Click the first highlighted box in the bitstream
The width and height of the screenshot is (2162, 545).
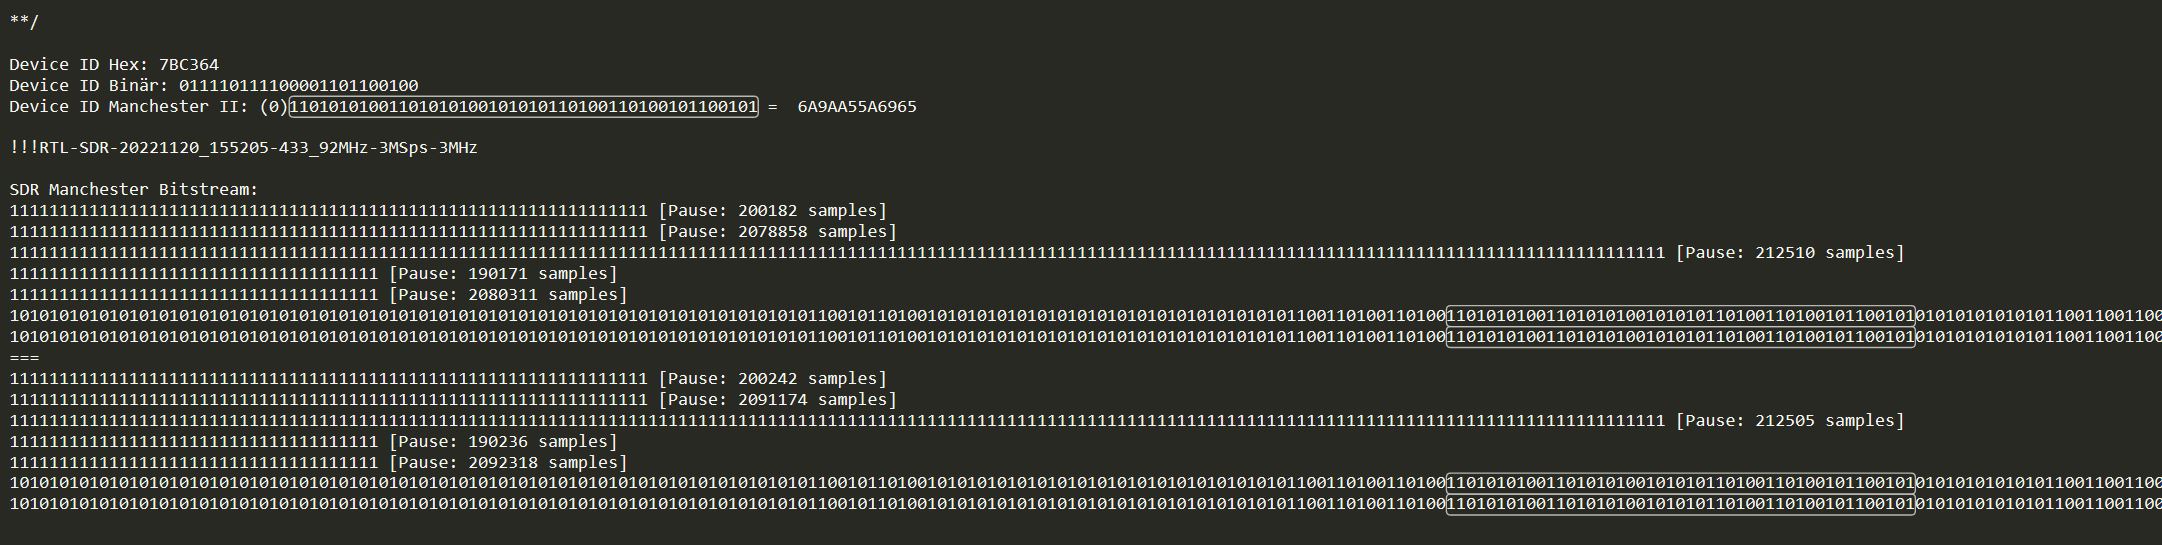pos(1681,316)
